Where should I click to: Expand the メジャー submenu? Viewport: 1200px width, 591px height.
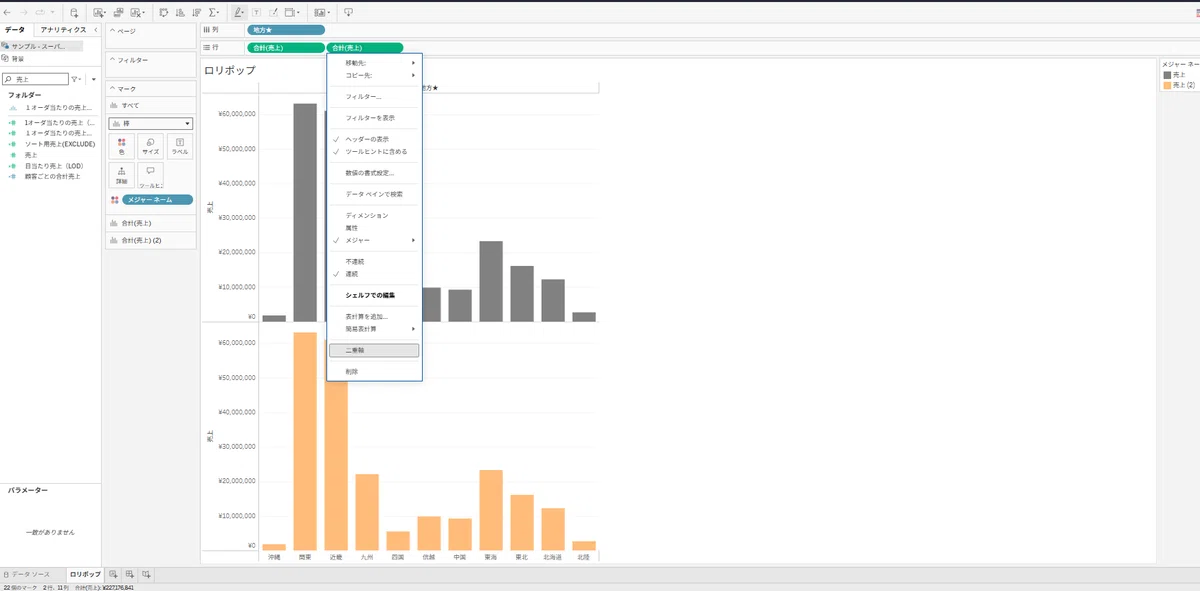(x=374, y=240)
